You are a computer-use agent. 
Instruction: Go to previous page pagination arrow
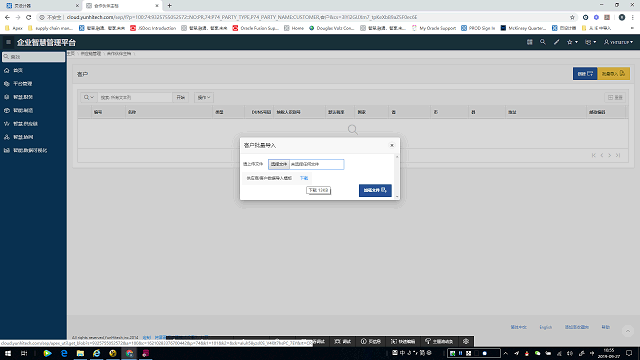(x=602, y=156)
